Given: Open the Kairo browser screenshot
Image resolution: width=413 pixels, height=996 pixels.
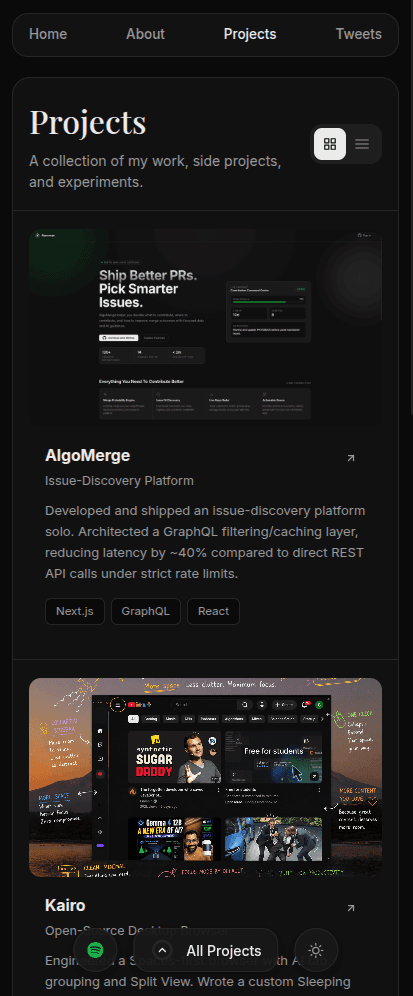Looking at the screenshot, I should [x=205, y=777].
